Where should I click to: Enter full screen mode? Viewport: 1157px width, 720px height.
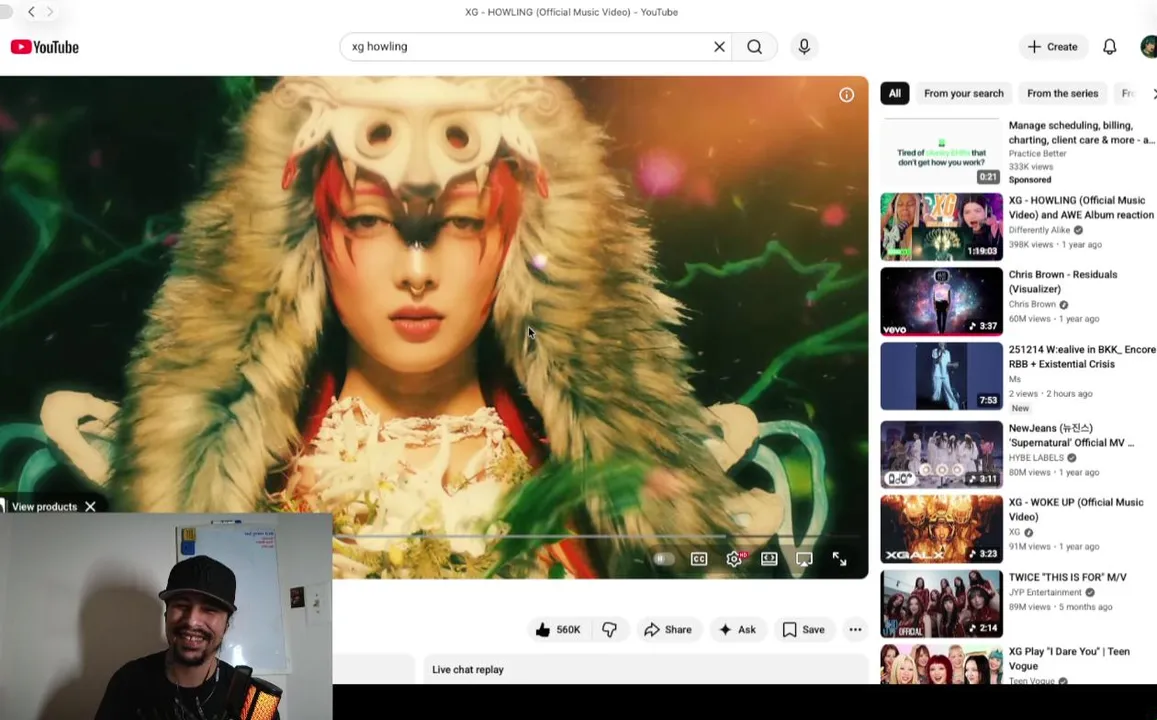tap(840, 558)
